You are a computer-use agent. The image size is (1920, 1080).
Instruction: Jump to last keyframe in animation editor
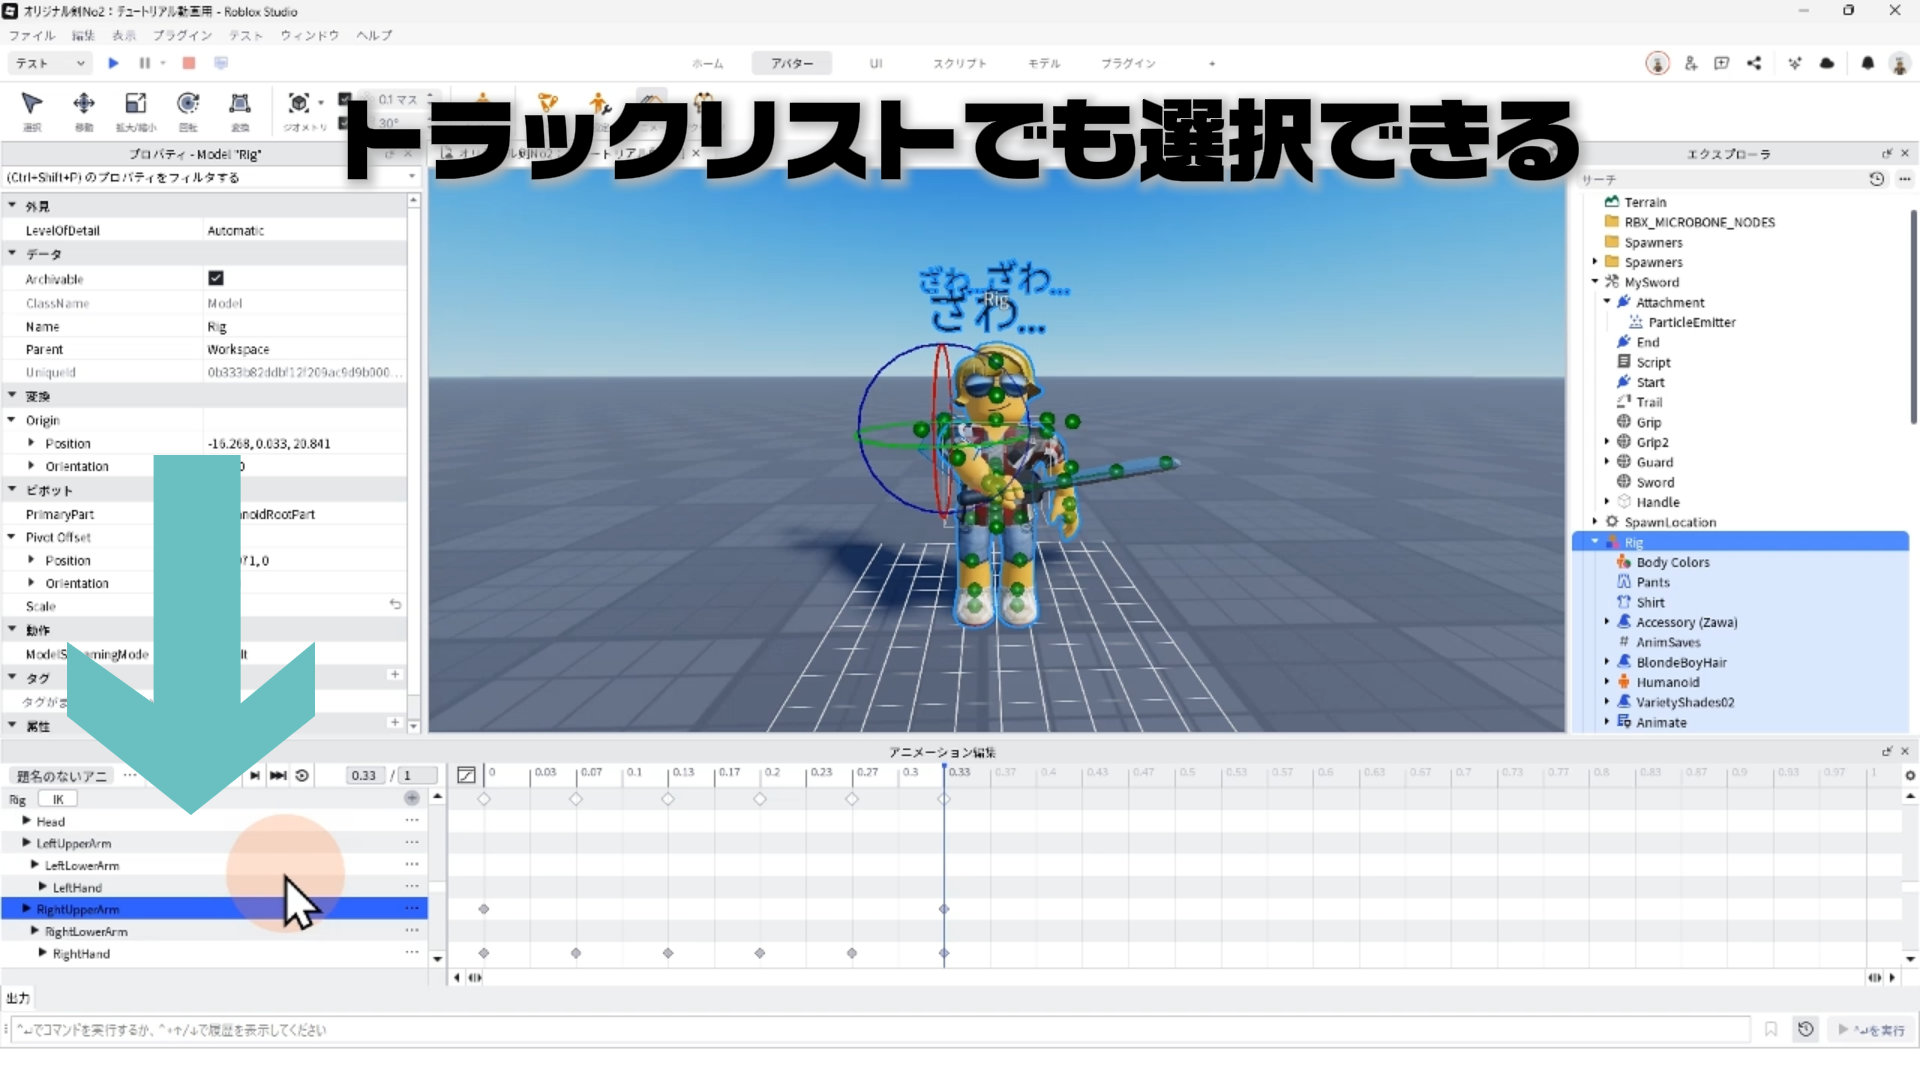tap(278, 775)
